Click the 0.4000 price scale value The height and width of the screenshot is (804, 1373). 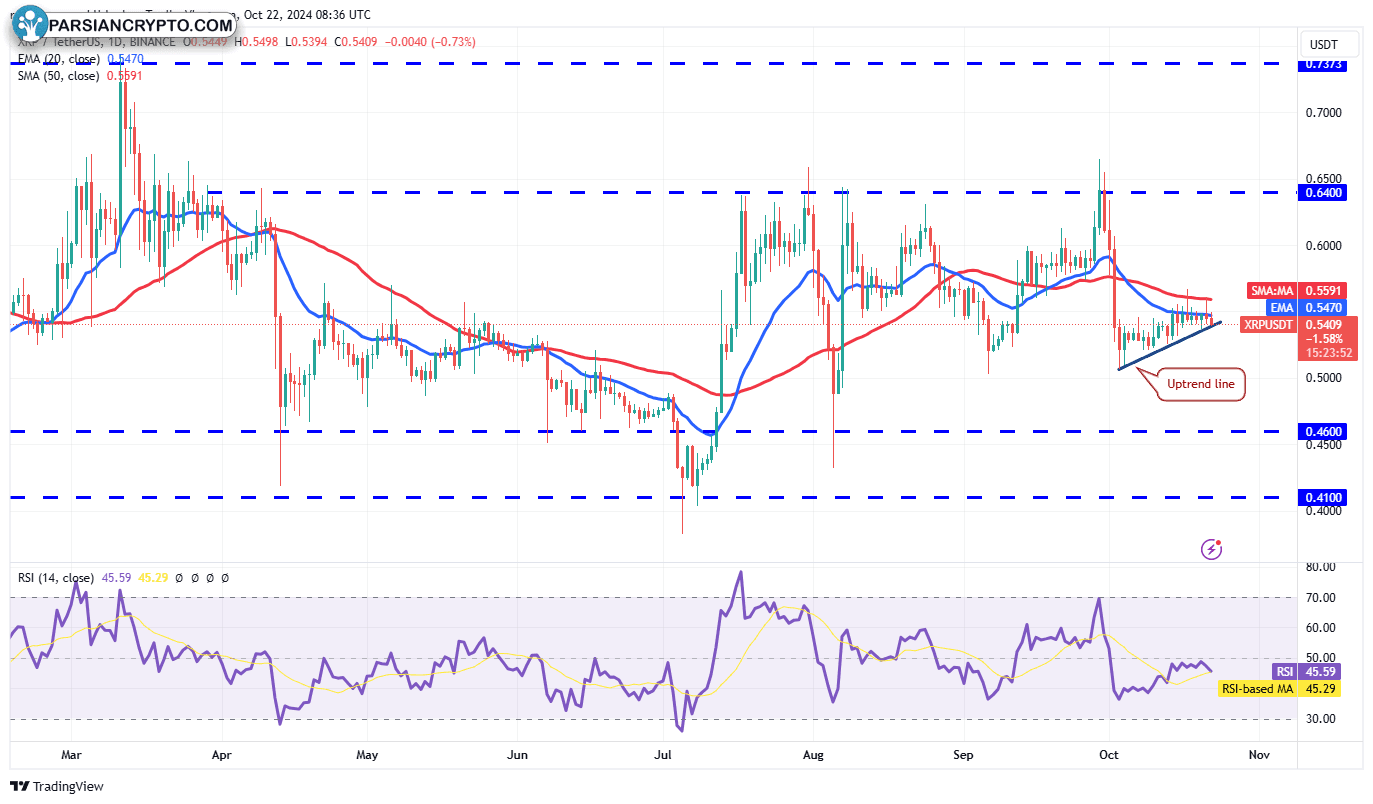(1323, 511)
